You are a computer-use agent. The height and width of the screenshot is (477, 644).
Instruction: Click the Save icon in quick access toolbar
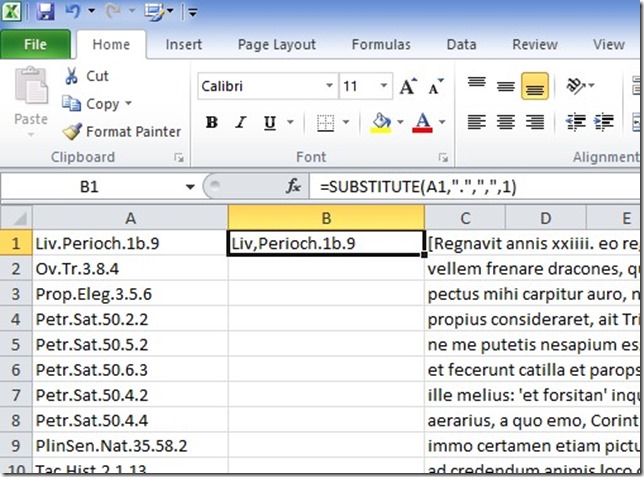[46, 13]
